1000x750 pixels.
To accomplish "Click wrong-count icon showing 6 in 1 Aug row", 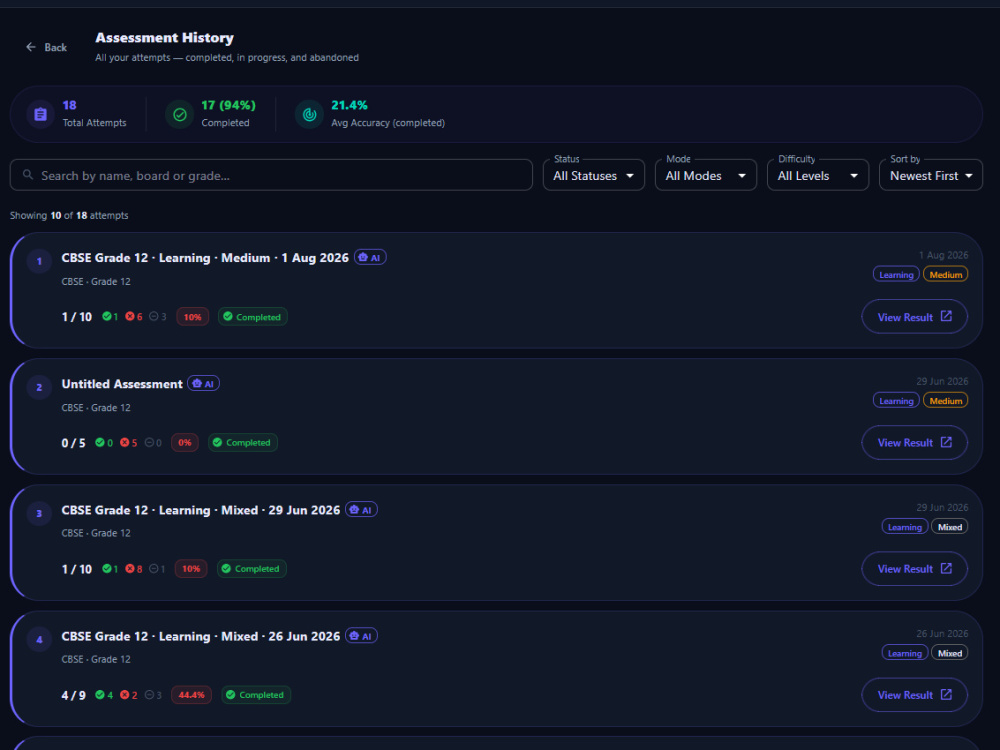I will pyautogui.click(x=130, y=316).
